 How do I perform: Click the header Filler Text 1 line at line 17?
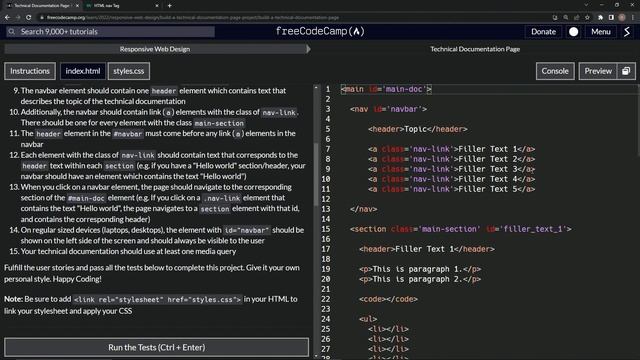(427, 249)
